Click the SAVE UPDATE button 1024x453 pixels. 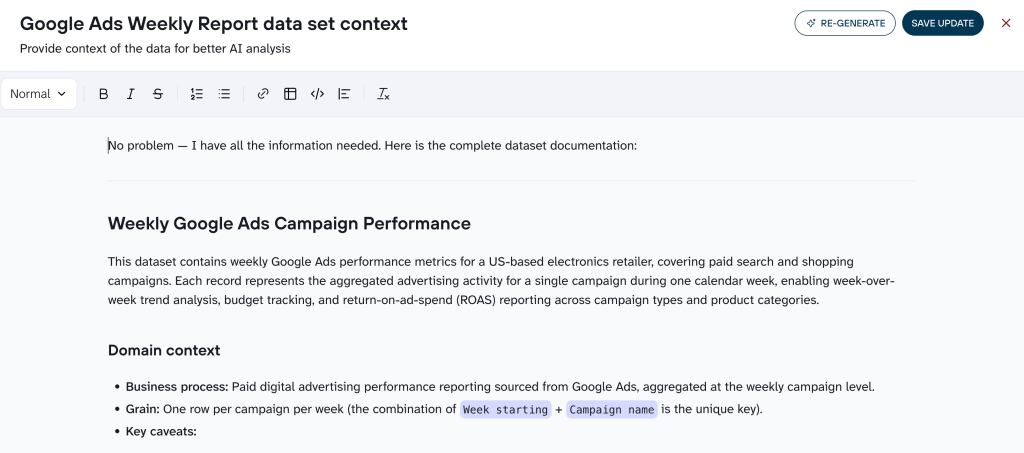(942, 23)
